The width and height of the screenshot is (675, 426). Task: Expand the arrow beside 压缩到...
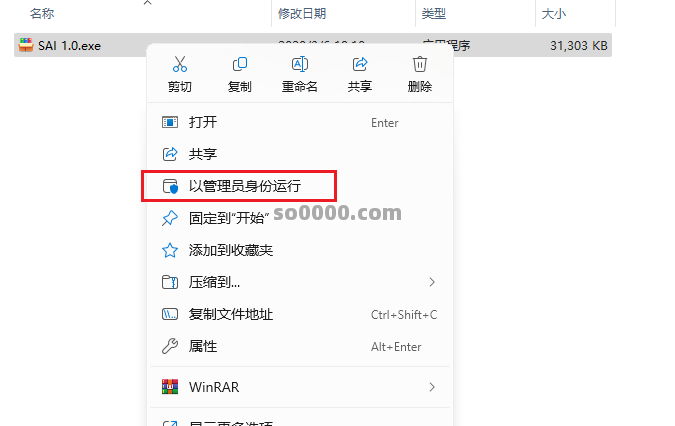432,282
